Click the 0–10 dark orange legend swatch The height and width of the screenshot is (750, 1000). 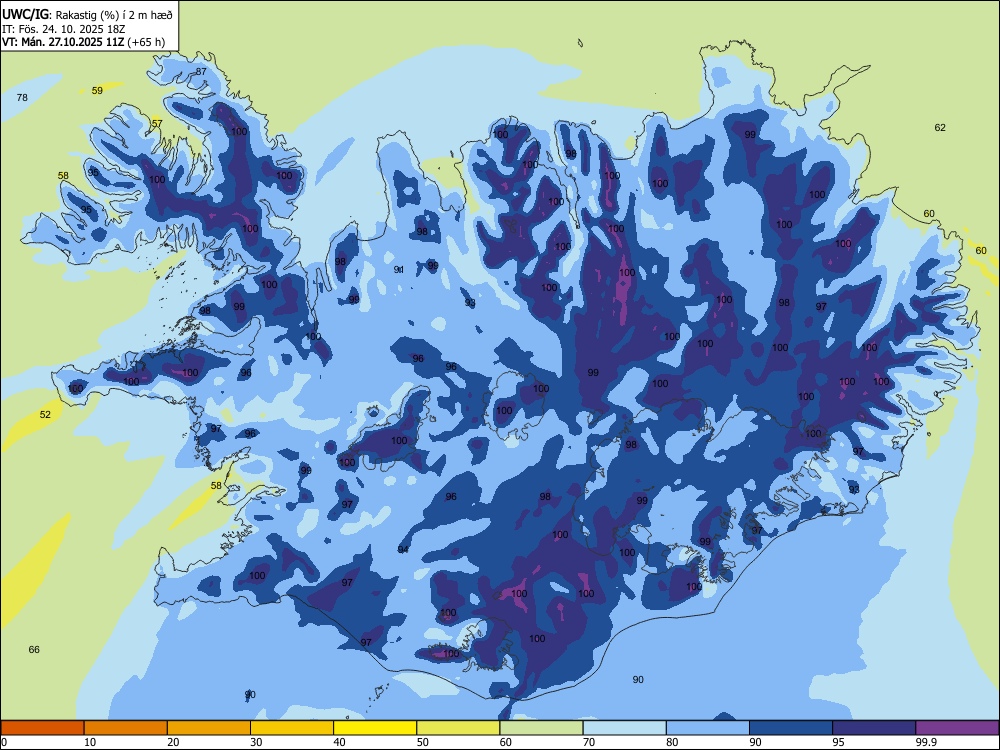[43, 728]
